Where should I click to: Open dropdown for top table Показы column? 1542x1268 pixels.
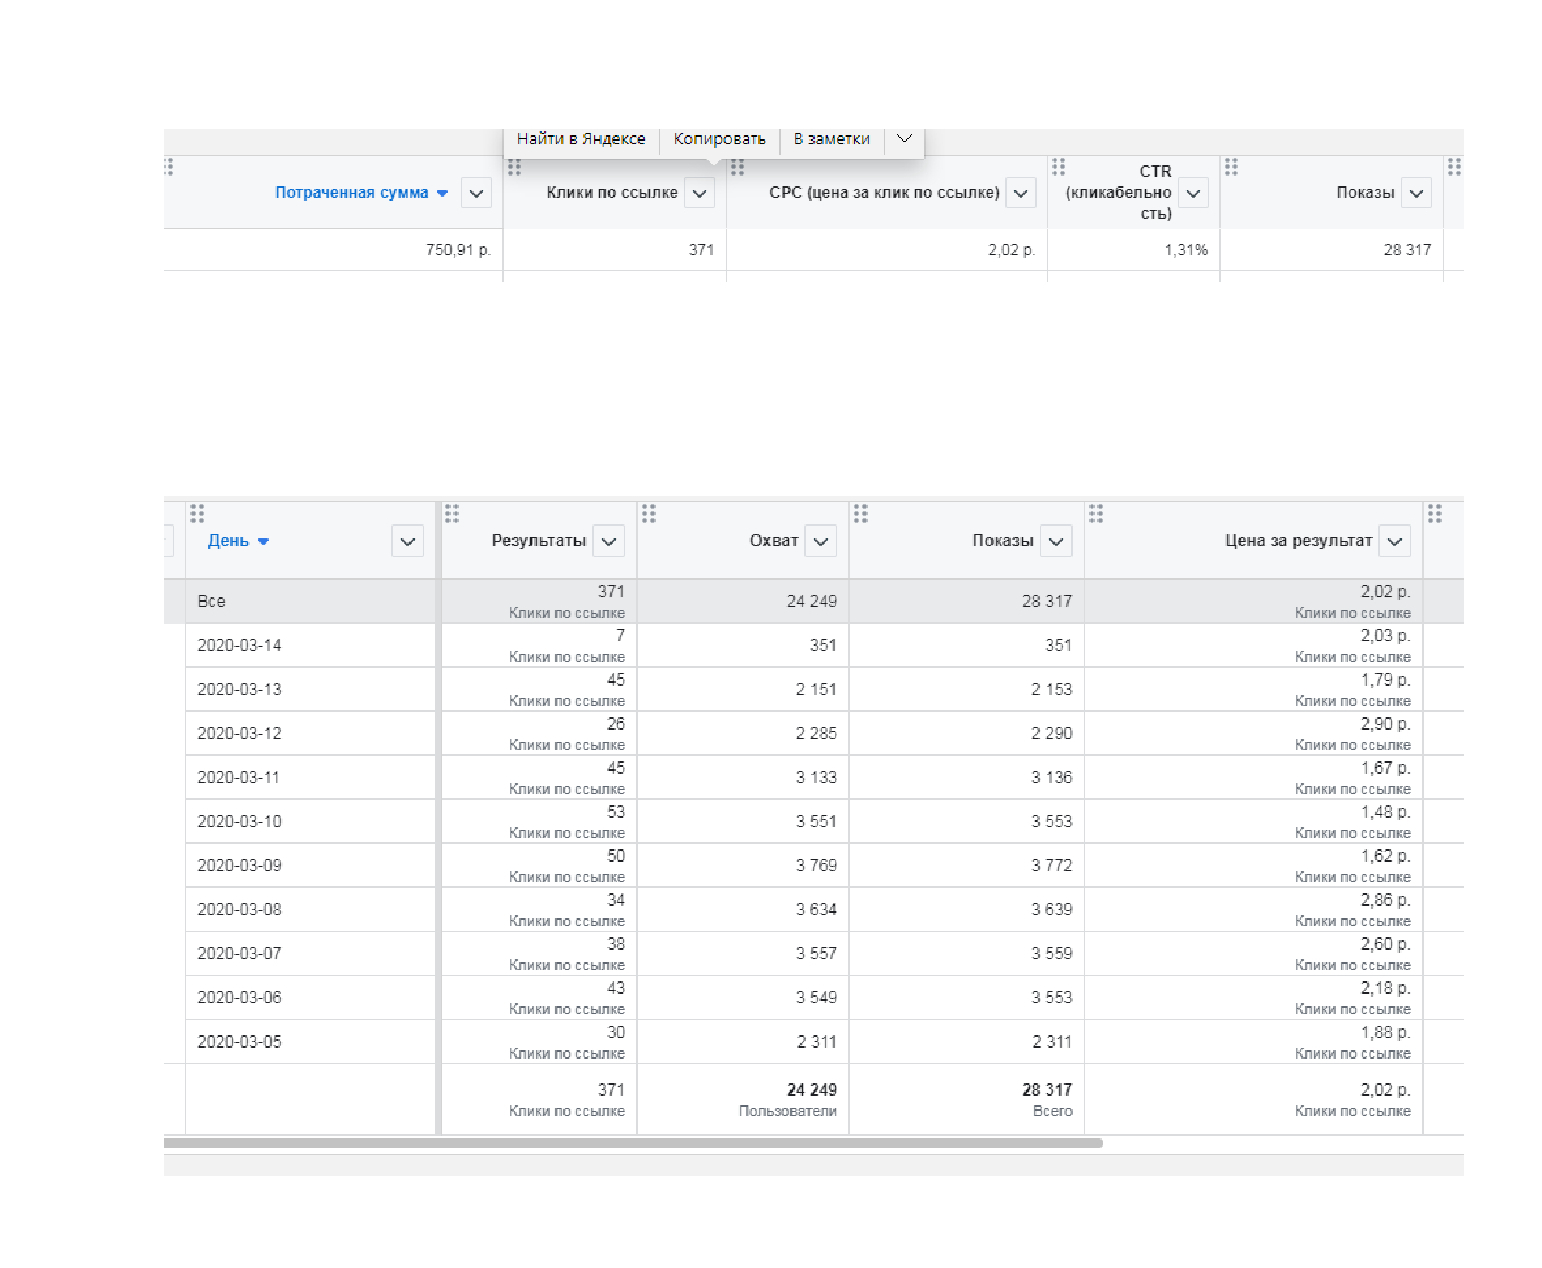pos(1416,193)
